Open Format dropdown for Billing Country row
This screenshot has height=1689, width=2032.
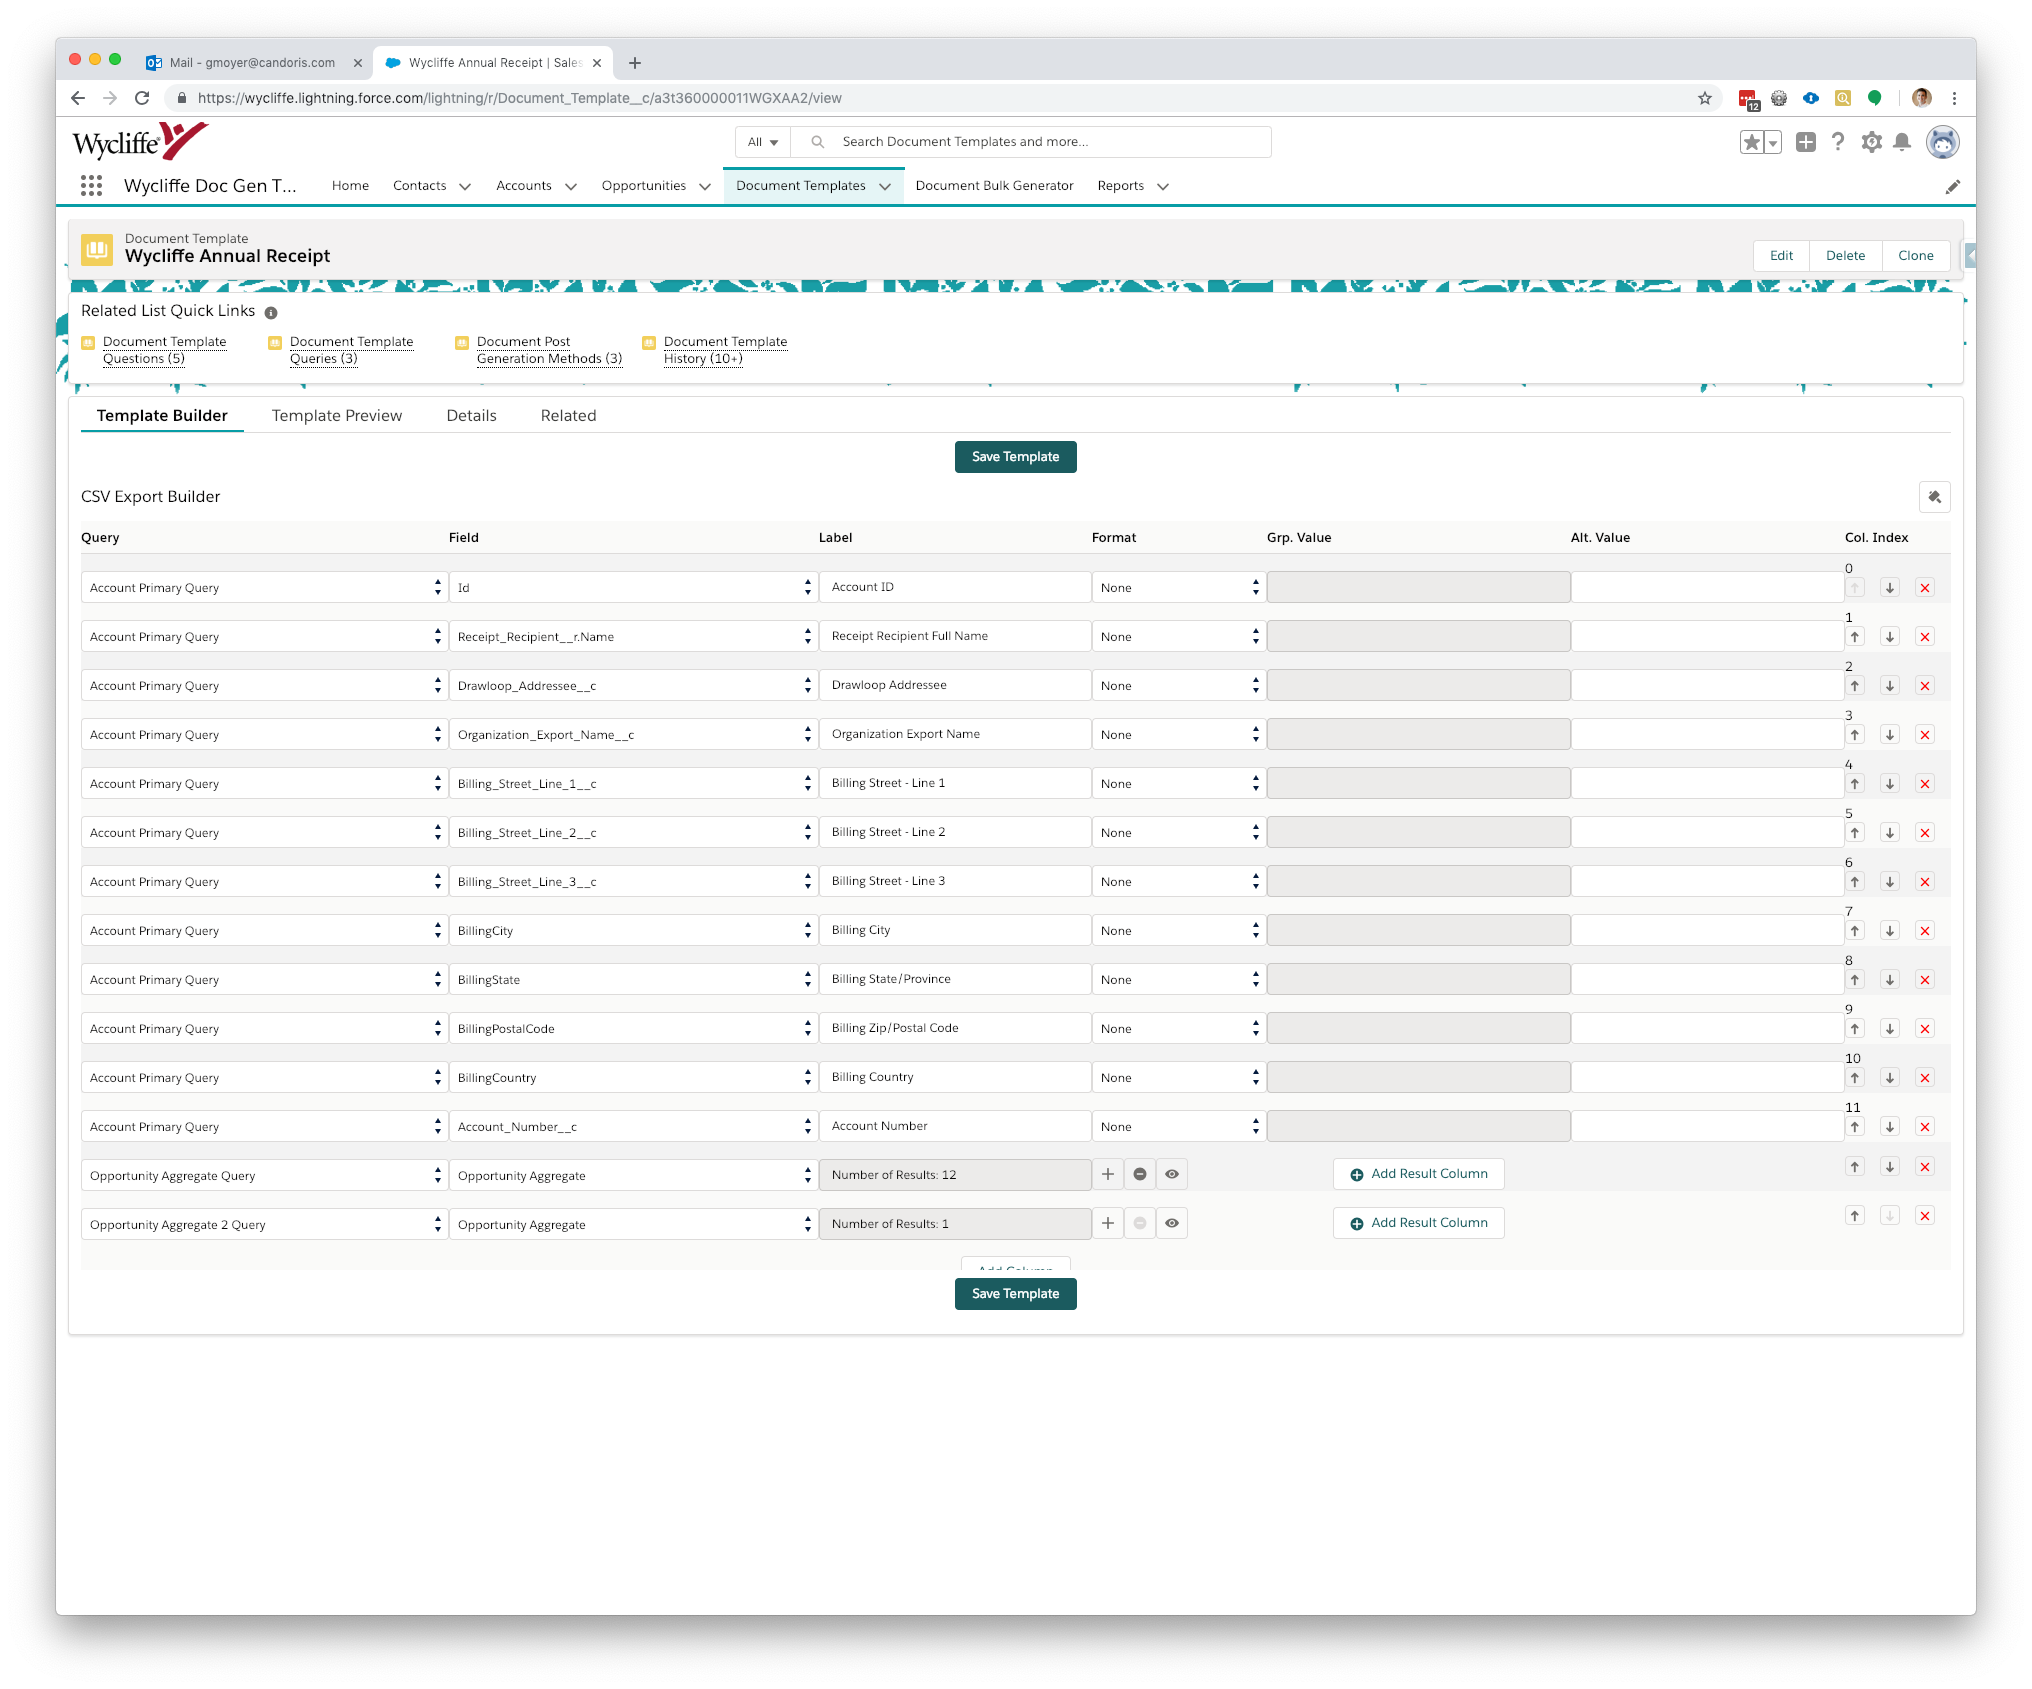(x=1178, y=1078)
